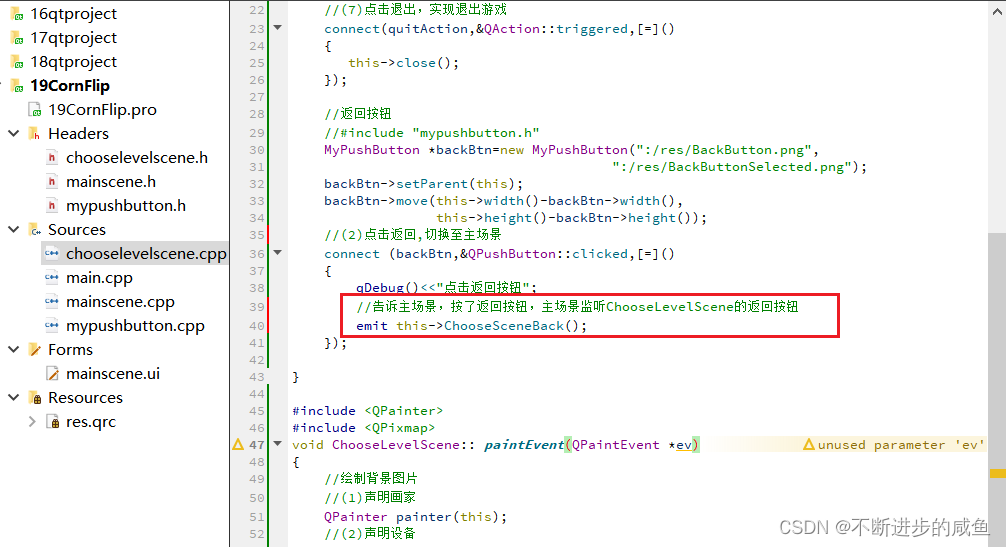The width and height of the screenshot is (1006, 547).
Task: Open the 19CornFlip.pro project file
Action: click(102, 110)
